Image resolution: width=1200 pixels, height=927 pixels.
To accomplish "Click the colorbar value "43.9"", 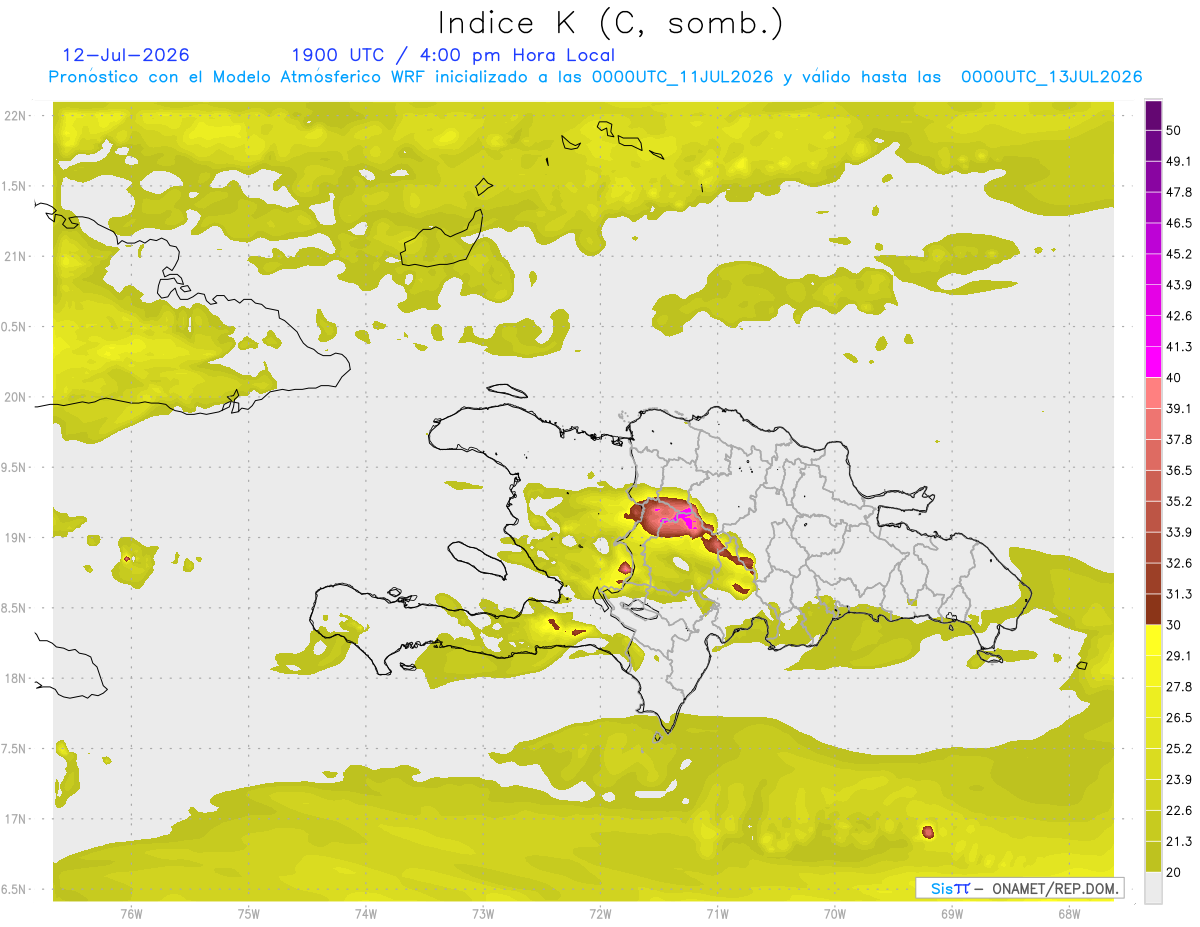I will point(1179,285).
